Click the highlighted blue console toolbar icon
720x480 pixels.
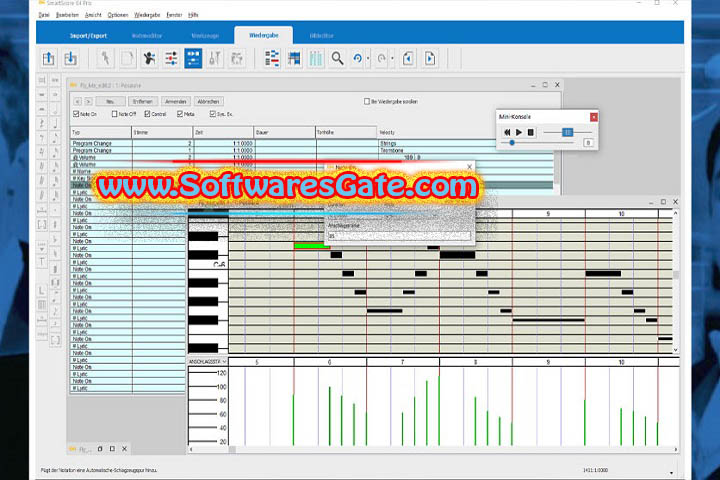[x=193, y=58]
